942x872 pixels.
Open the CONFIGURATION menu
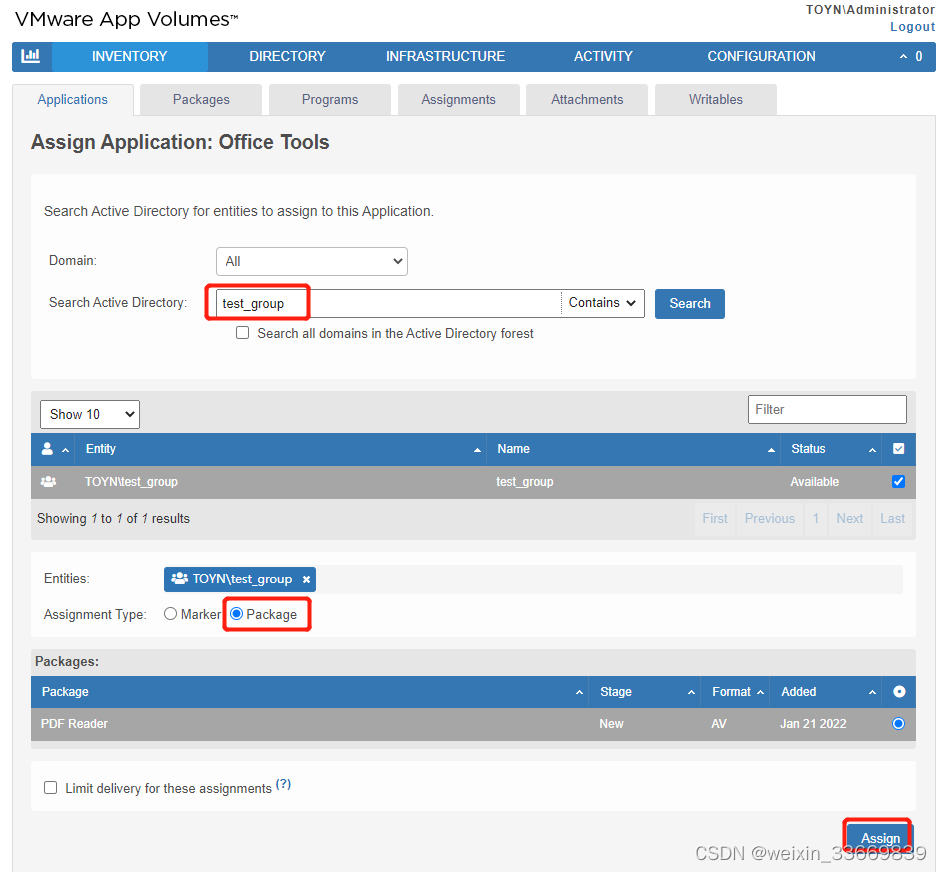(761, 56)
